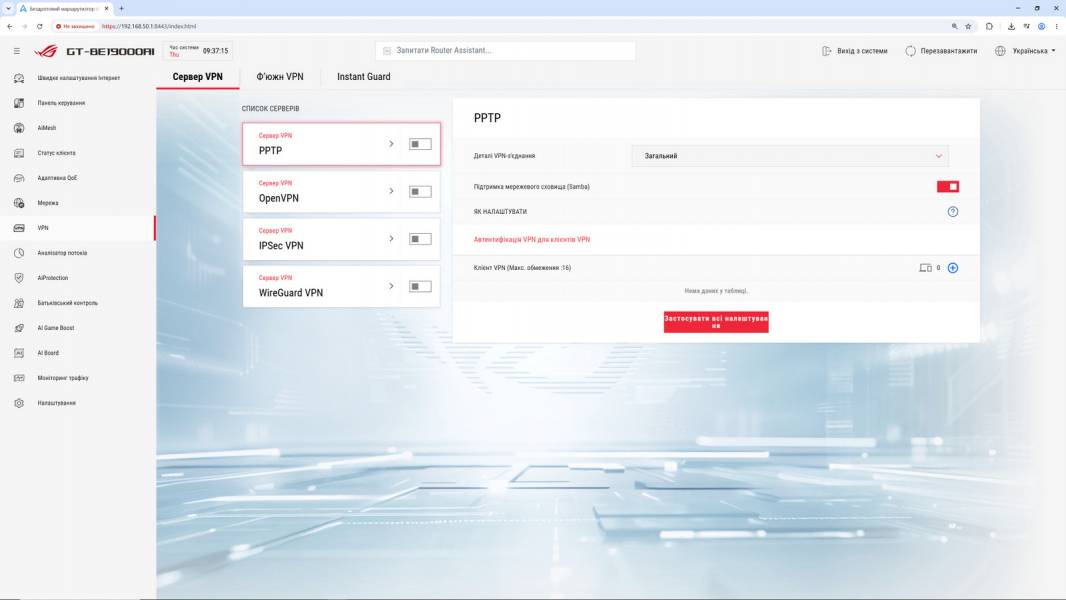Switch to the Instant Guard tab
Screen dimensions: 1066x600
coord(364,77)
